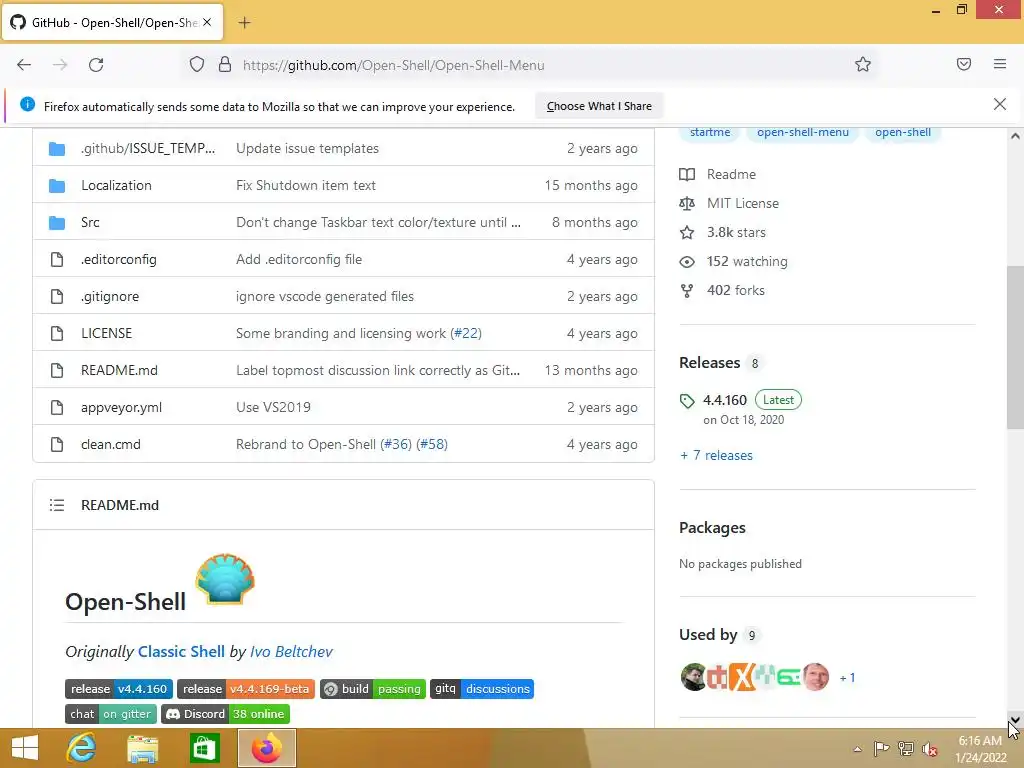Open the .gitignore file

(x=110, y=296)
